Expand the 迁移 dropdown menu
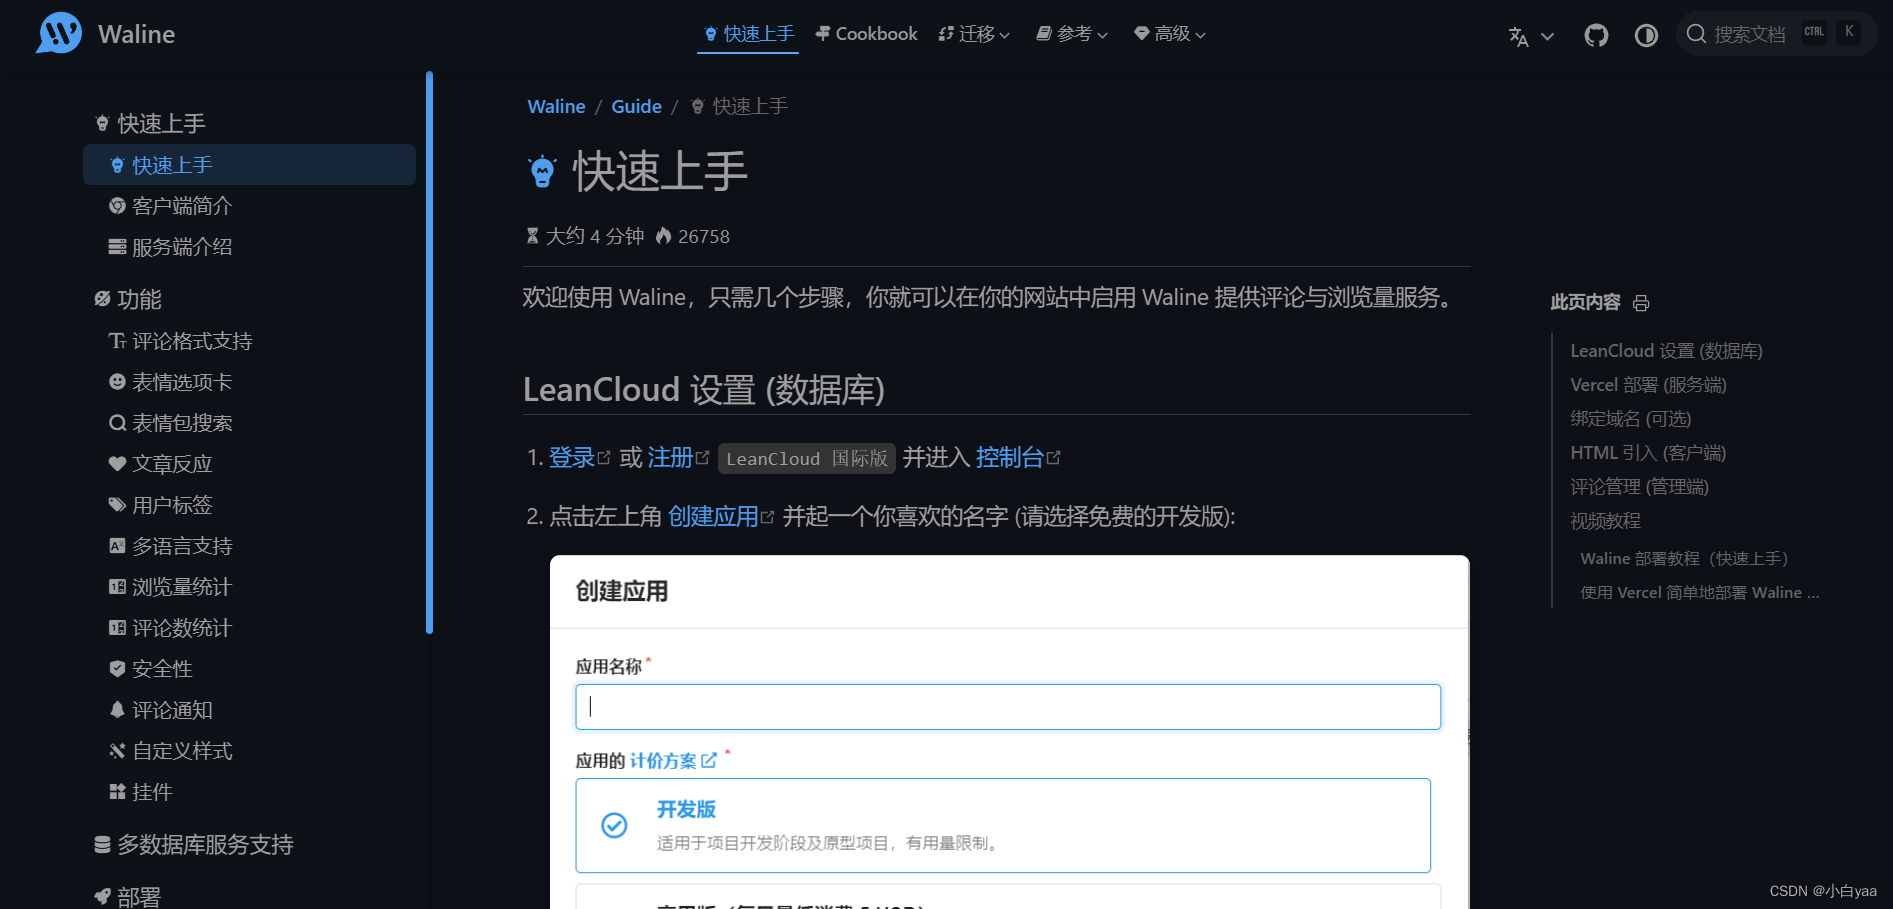Viewport: 1893px width, 909px height. [973, 33]
